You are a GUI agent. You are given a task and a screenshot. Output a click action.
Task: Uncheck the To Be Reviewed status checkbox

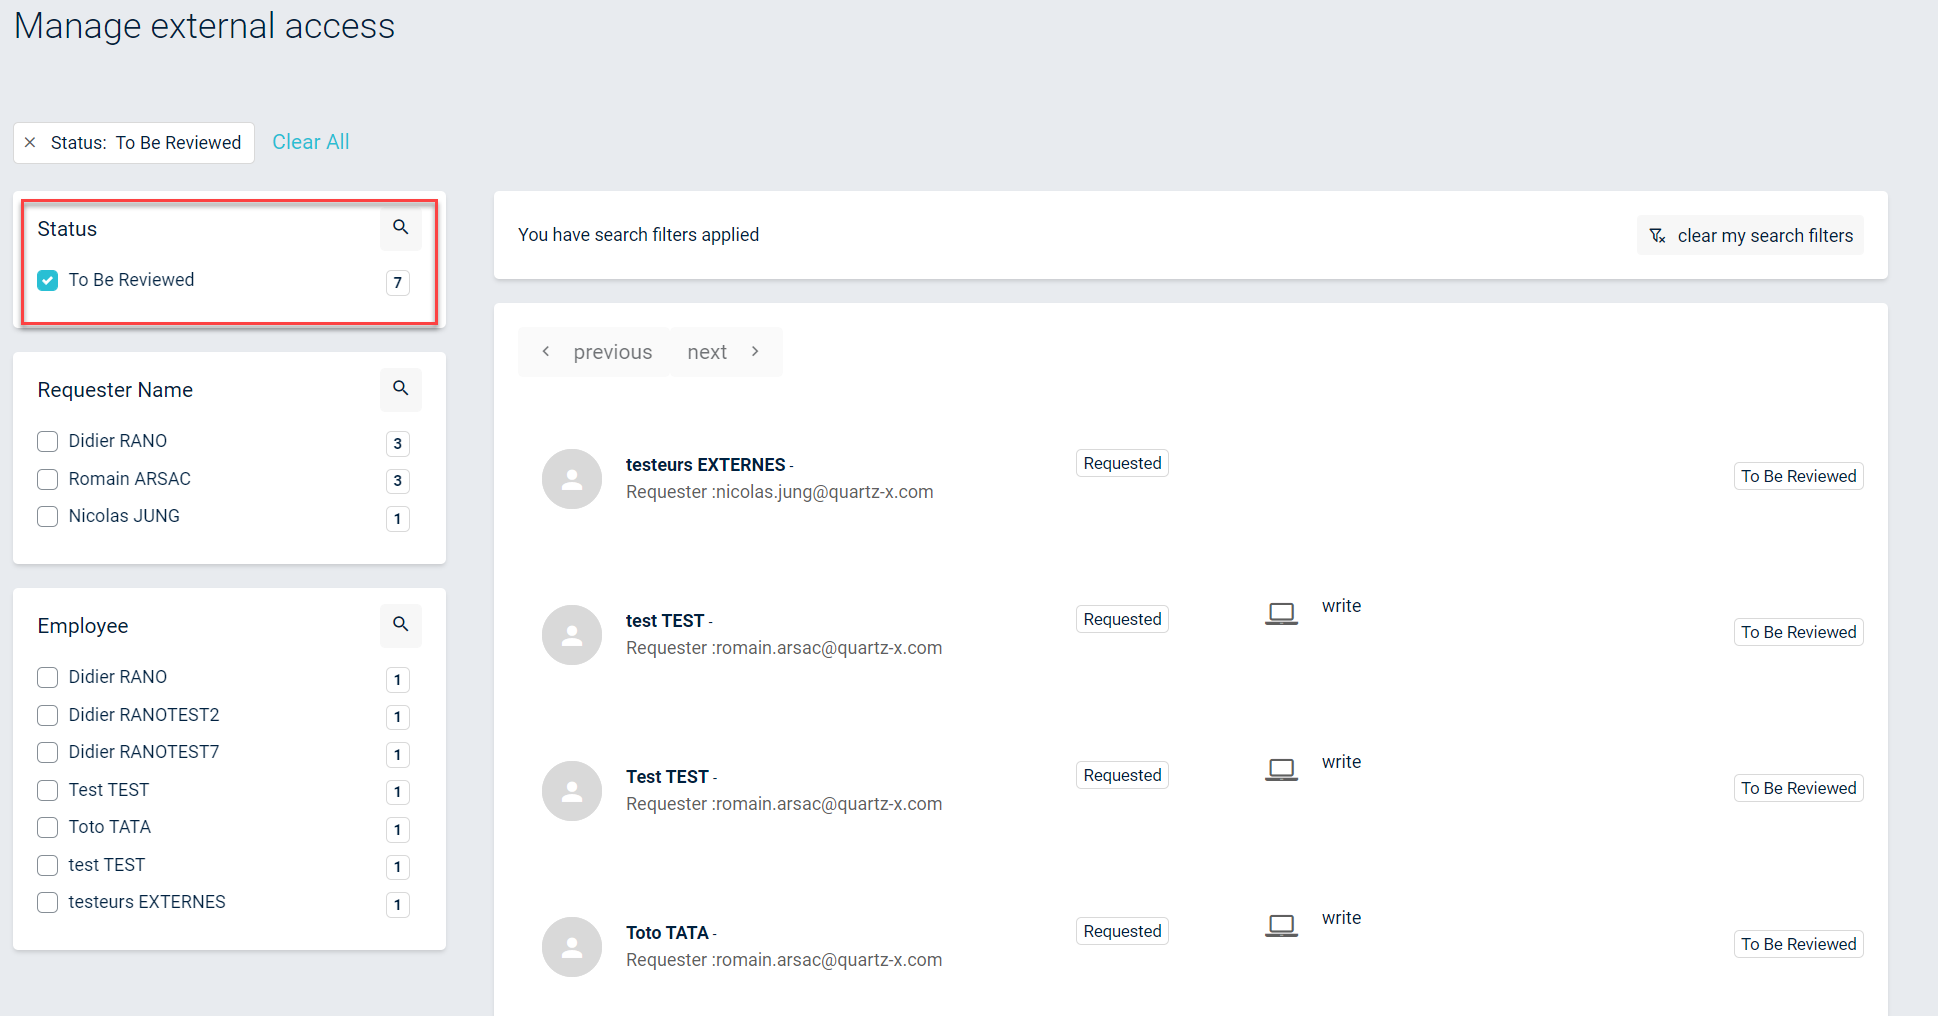tap(47, 281)
